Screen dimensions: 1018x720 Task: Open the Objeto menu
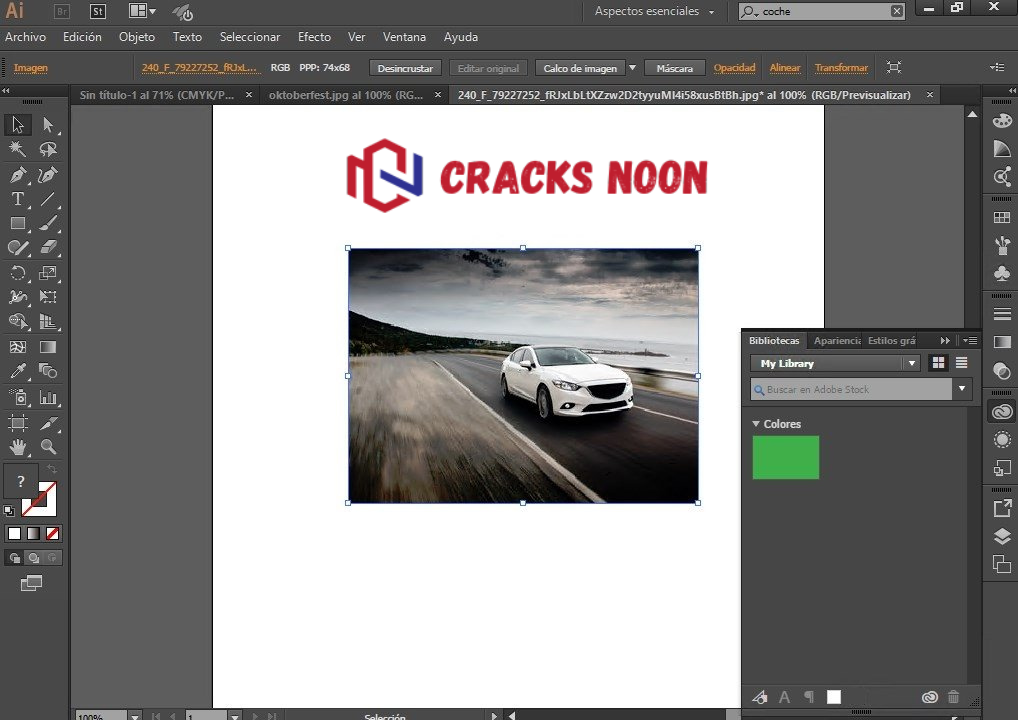(137, 37)
